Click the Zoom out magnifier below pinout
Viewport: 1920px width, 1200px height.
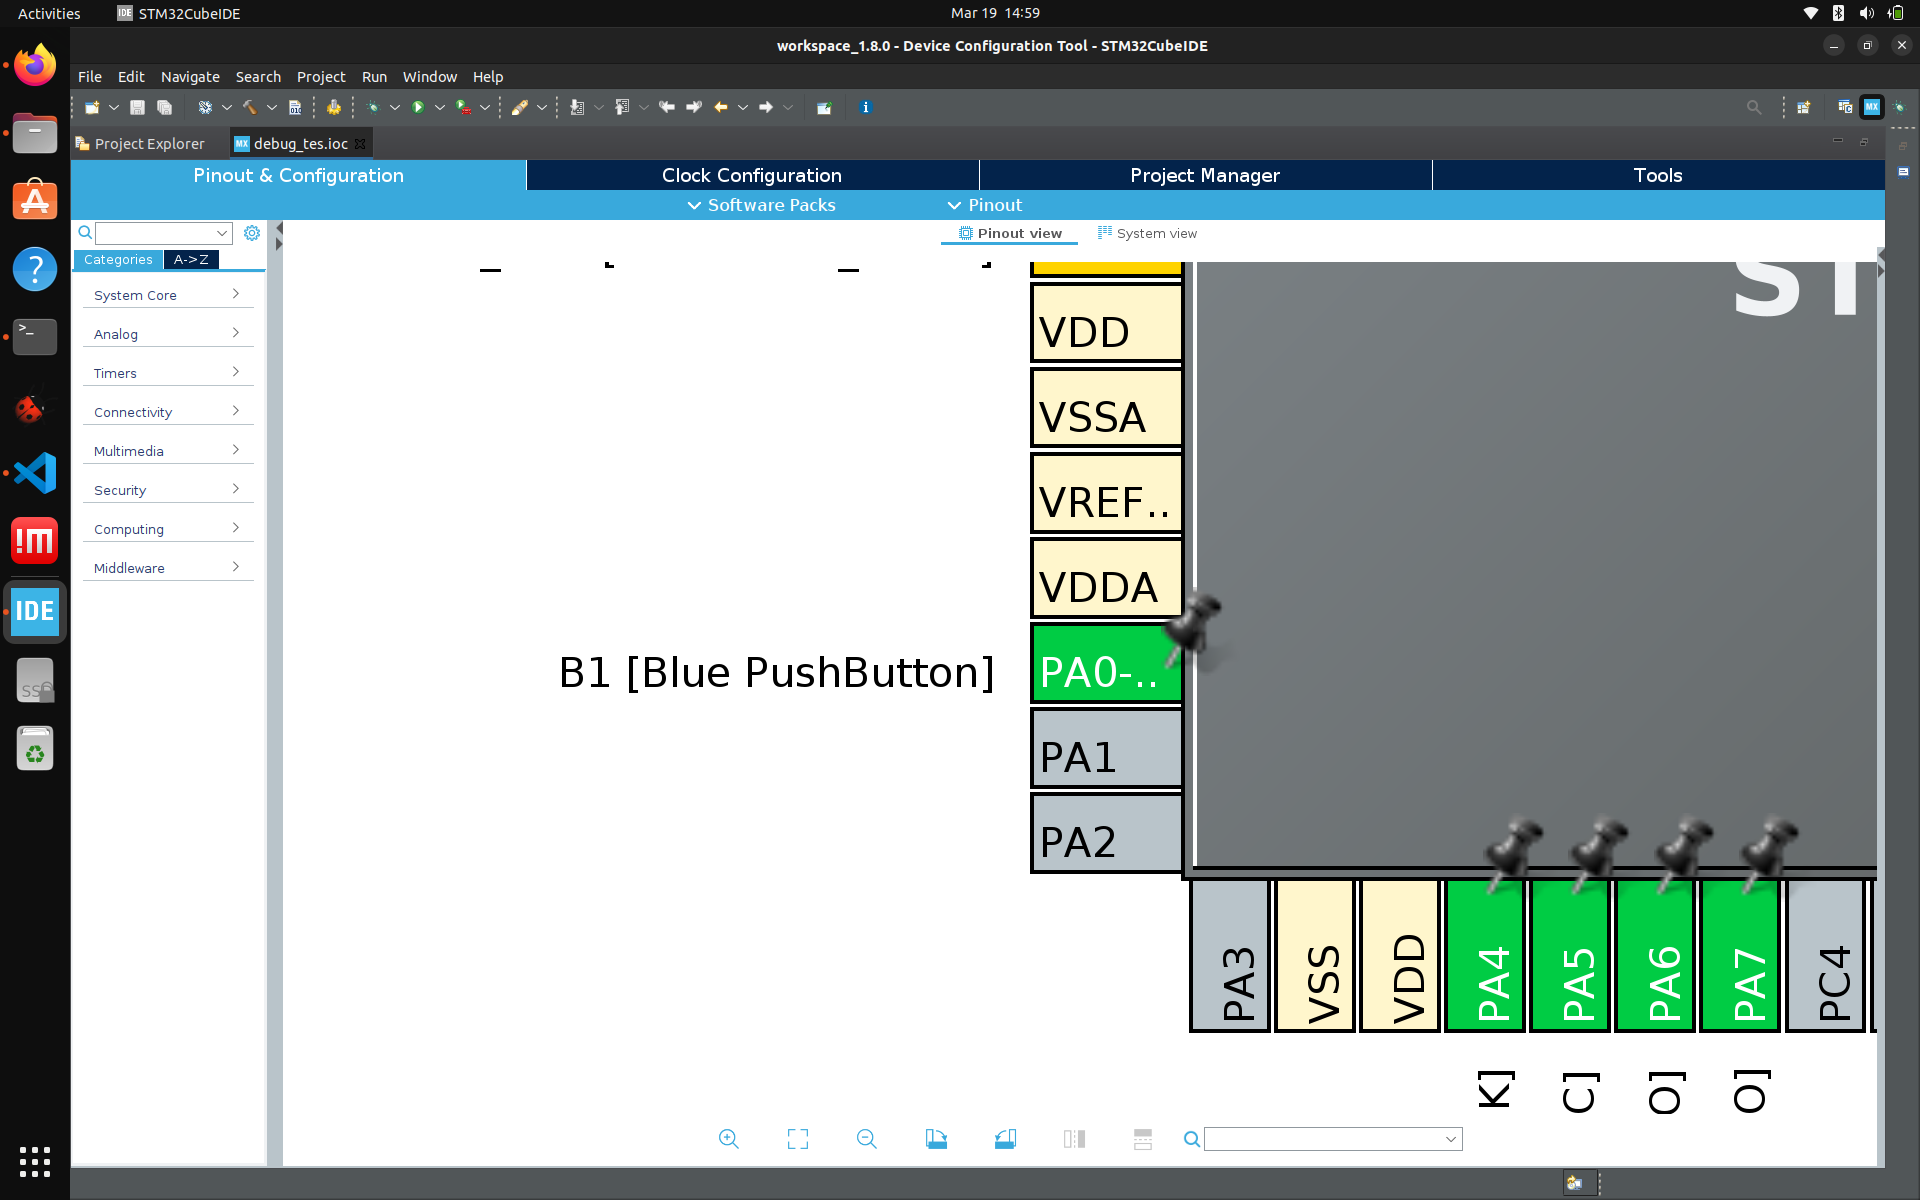point(867,1139)
